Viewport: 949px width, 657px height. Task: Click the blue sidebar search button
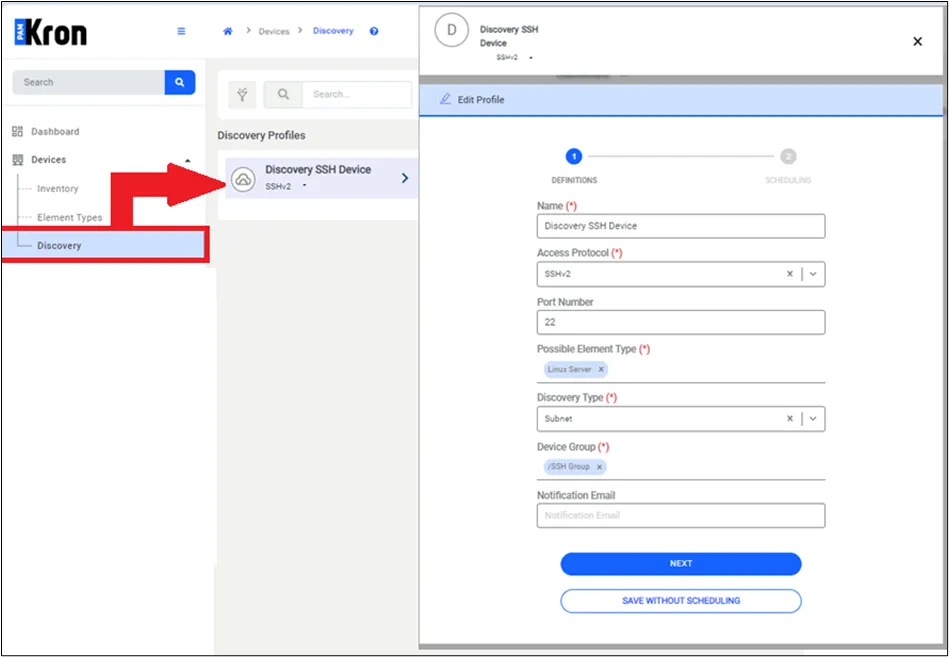point(180,82)
